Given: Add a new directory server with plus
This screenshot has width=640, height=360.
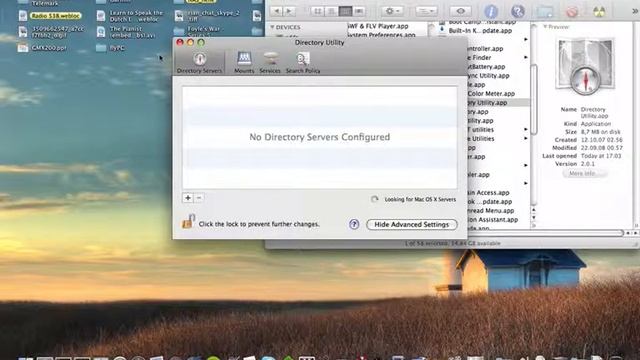Looking at the screenshot, I should (188, 198).
